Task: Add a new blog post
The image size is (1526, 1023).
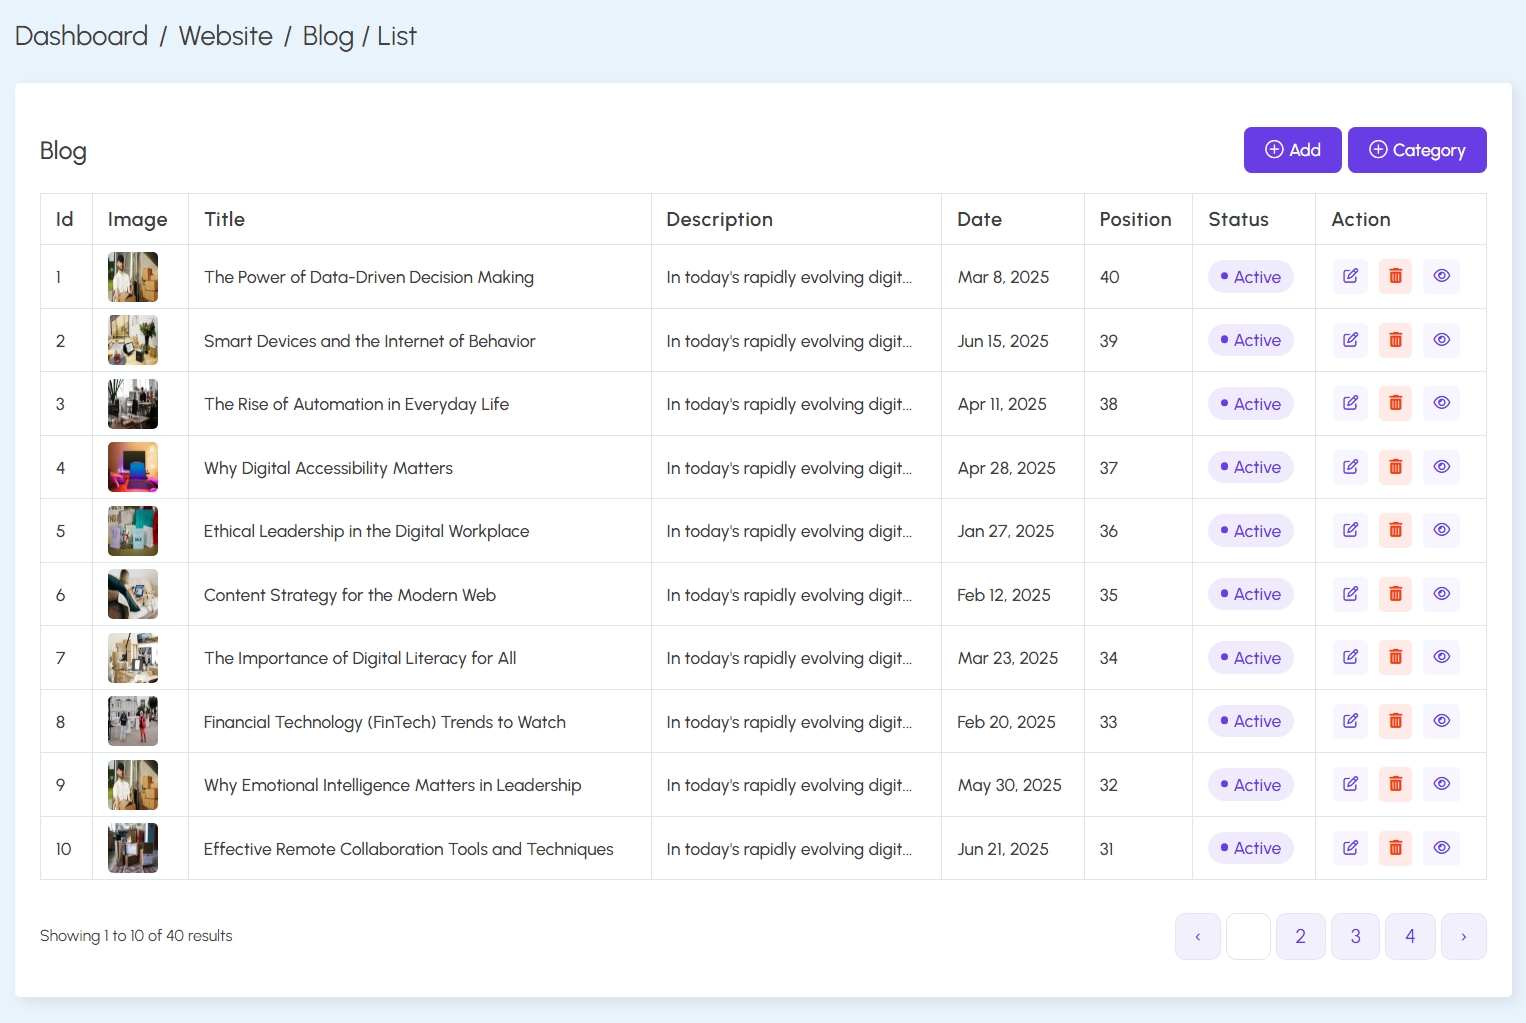Action: pos(1293,150)
